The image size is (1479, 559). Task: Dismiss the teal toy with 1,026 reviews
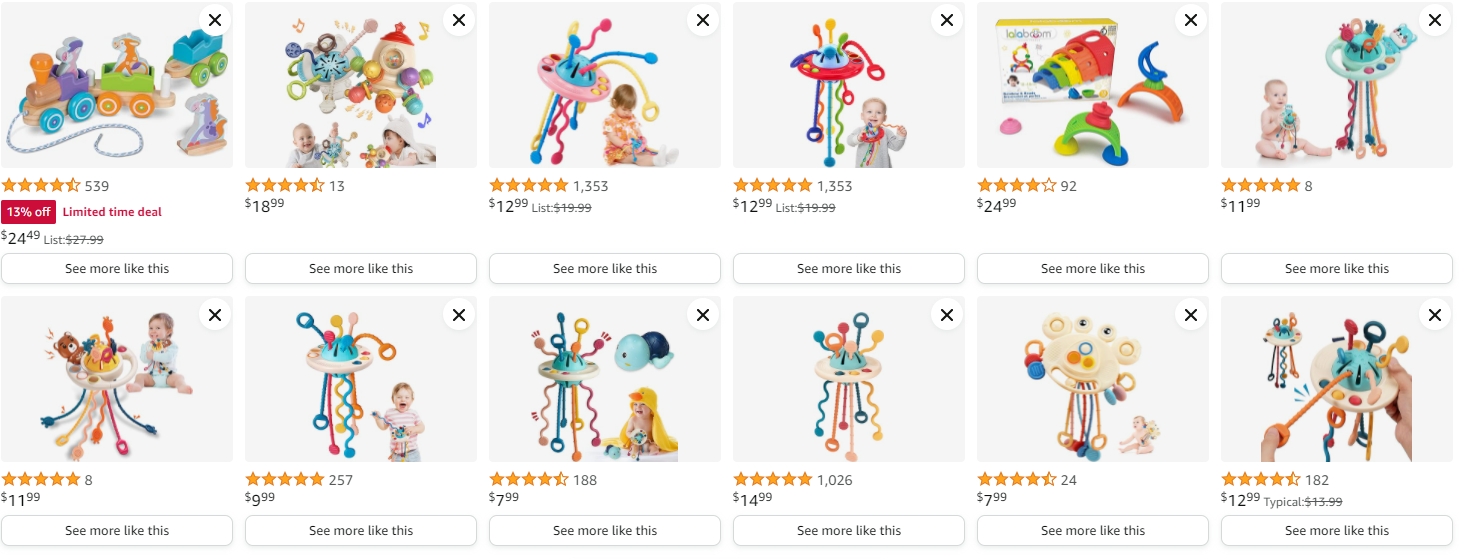tap(947, 316)
